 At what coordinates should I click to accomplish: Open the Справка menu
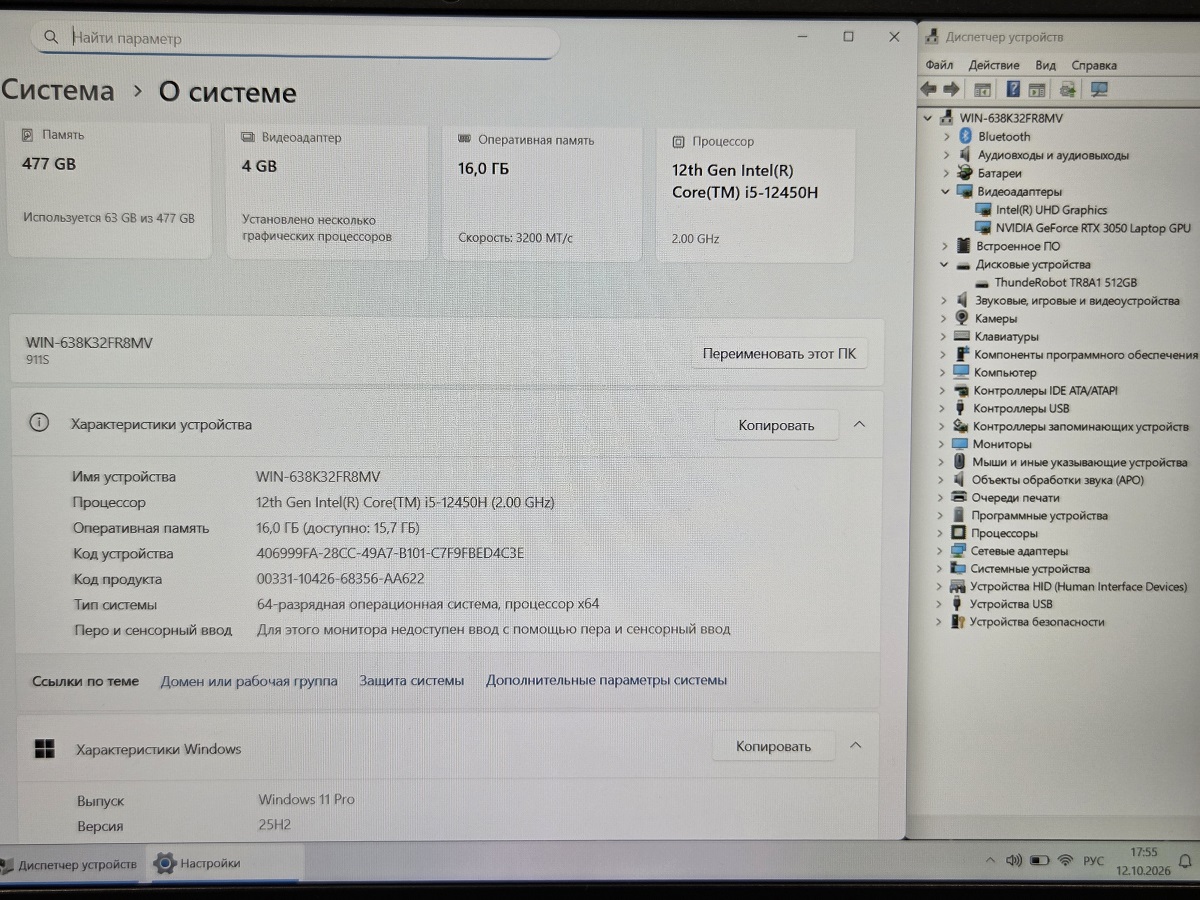click(x=1094, y=65)
